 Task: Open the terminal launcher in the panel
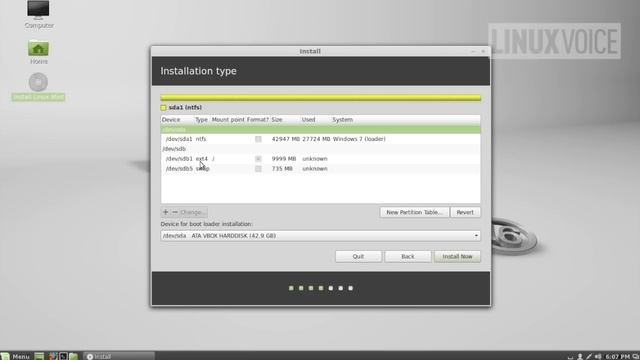tap(63, 356)
